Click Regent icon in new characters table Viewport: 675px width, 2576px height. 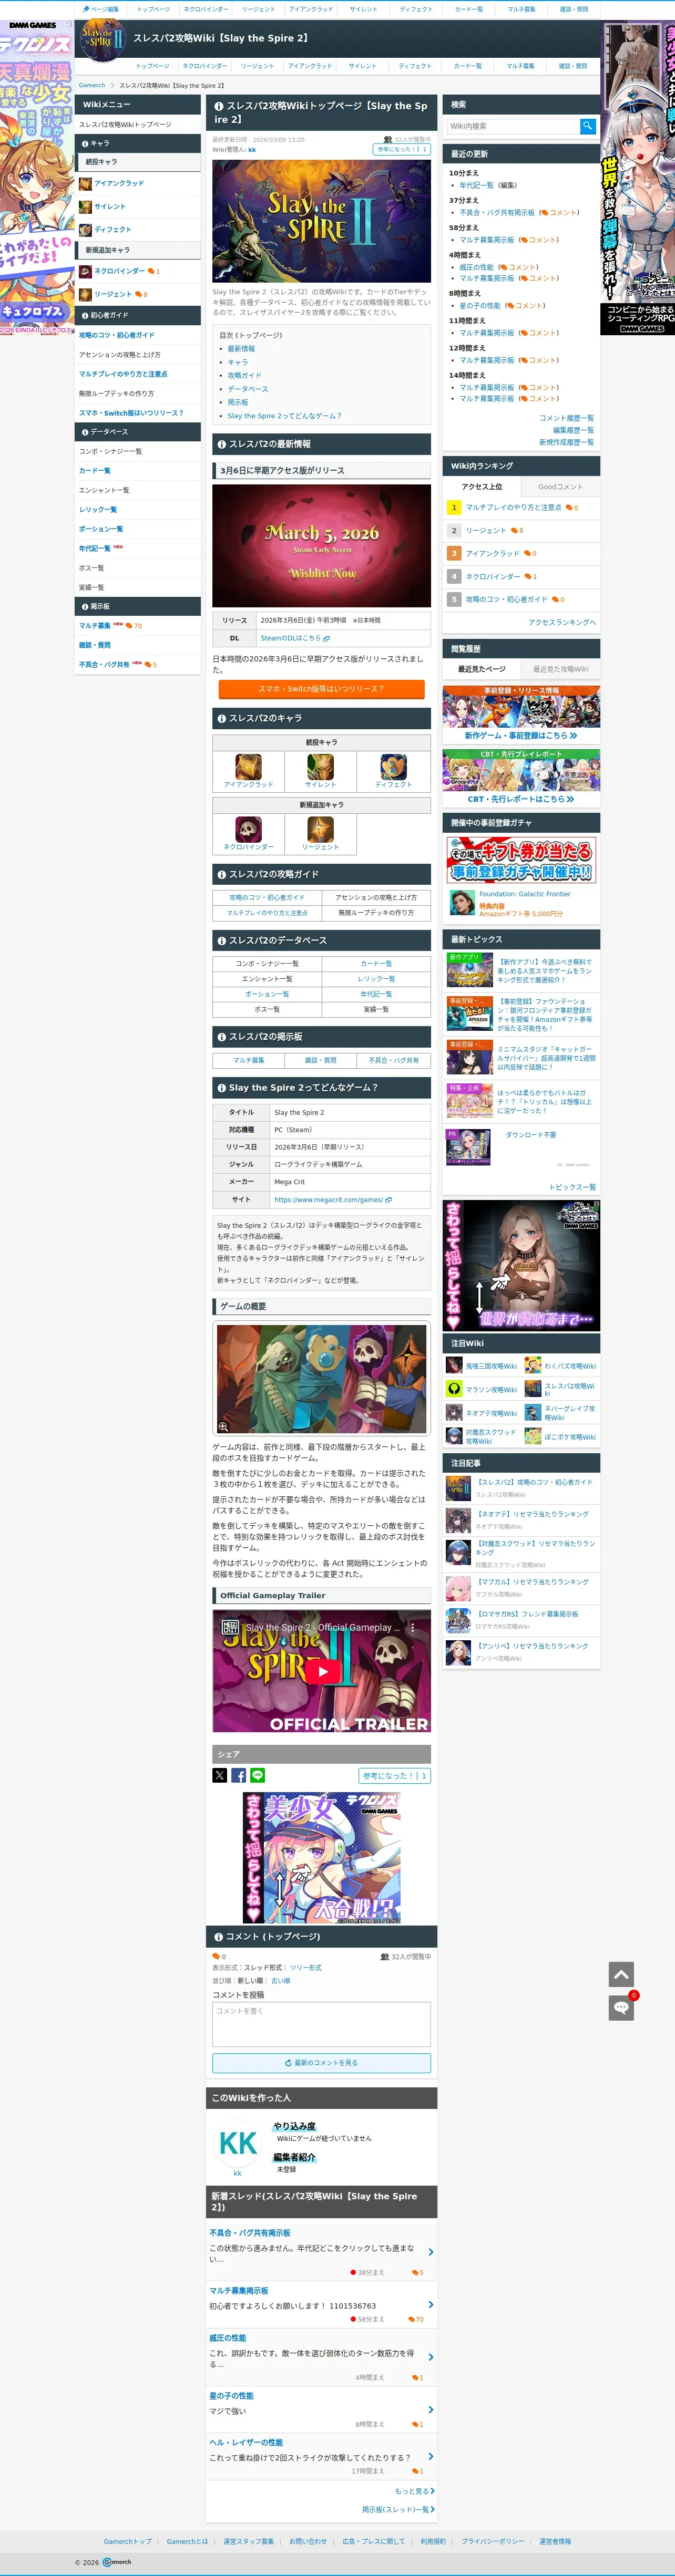coord(320,829)
